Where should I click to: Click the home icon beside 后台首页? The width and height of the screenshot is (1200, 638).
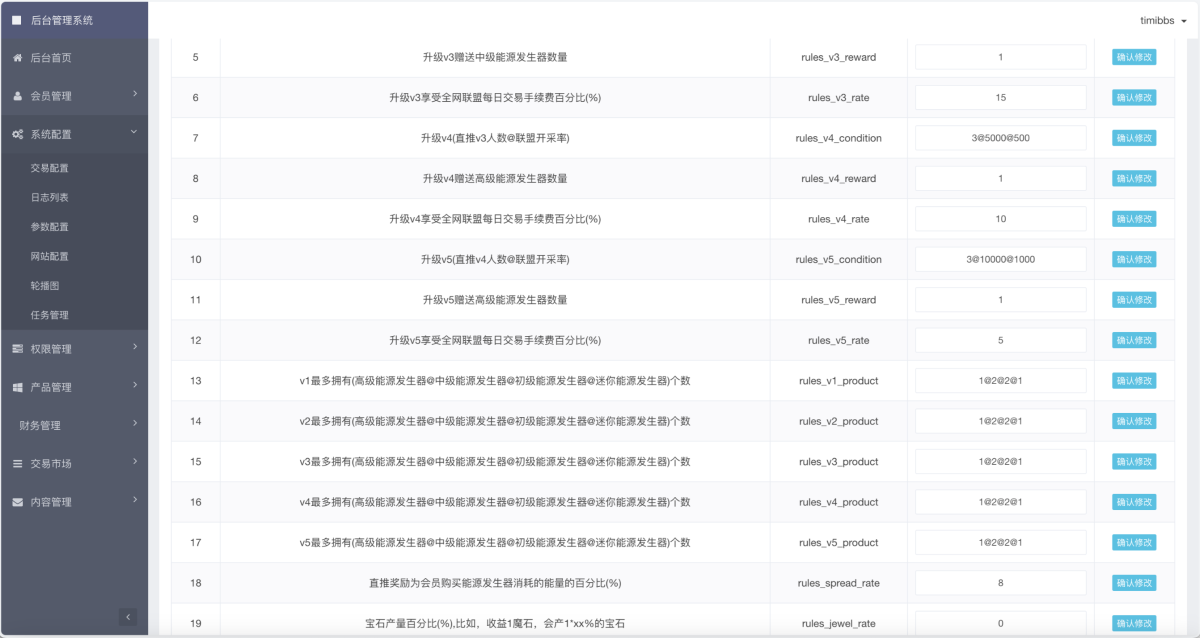[17, 58]
